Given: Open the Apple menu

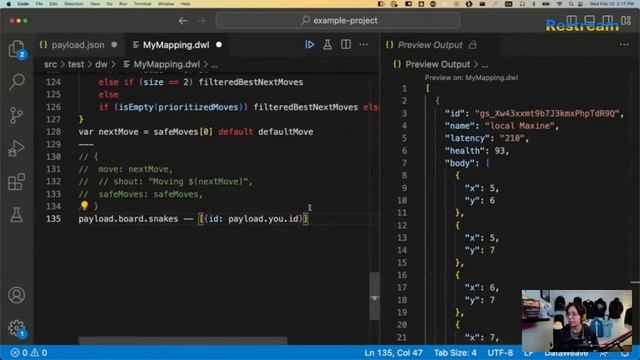Looking at the screenshot, I should coord(9,4).
